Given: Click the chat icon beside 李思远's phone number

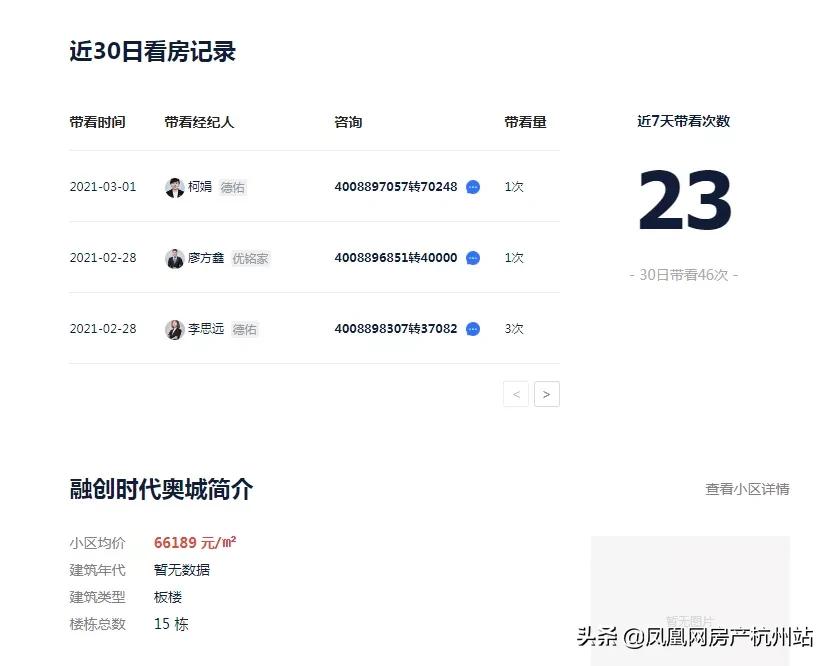Looking at the screenshot, I should 472,328.
